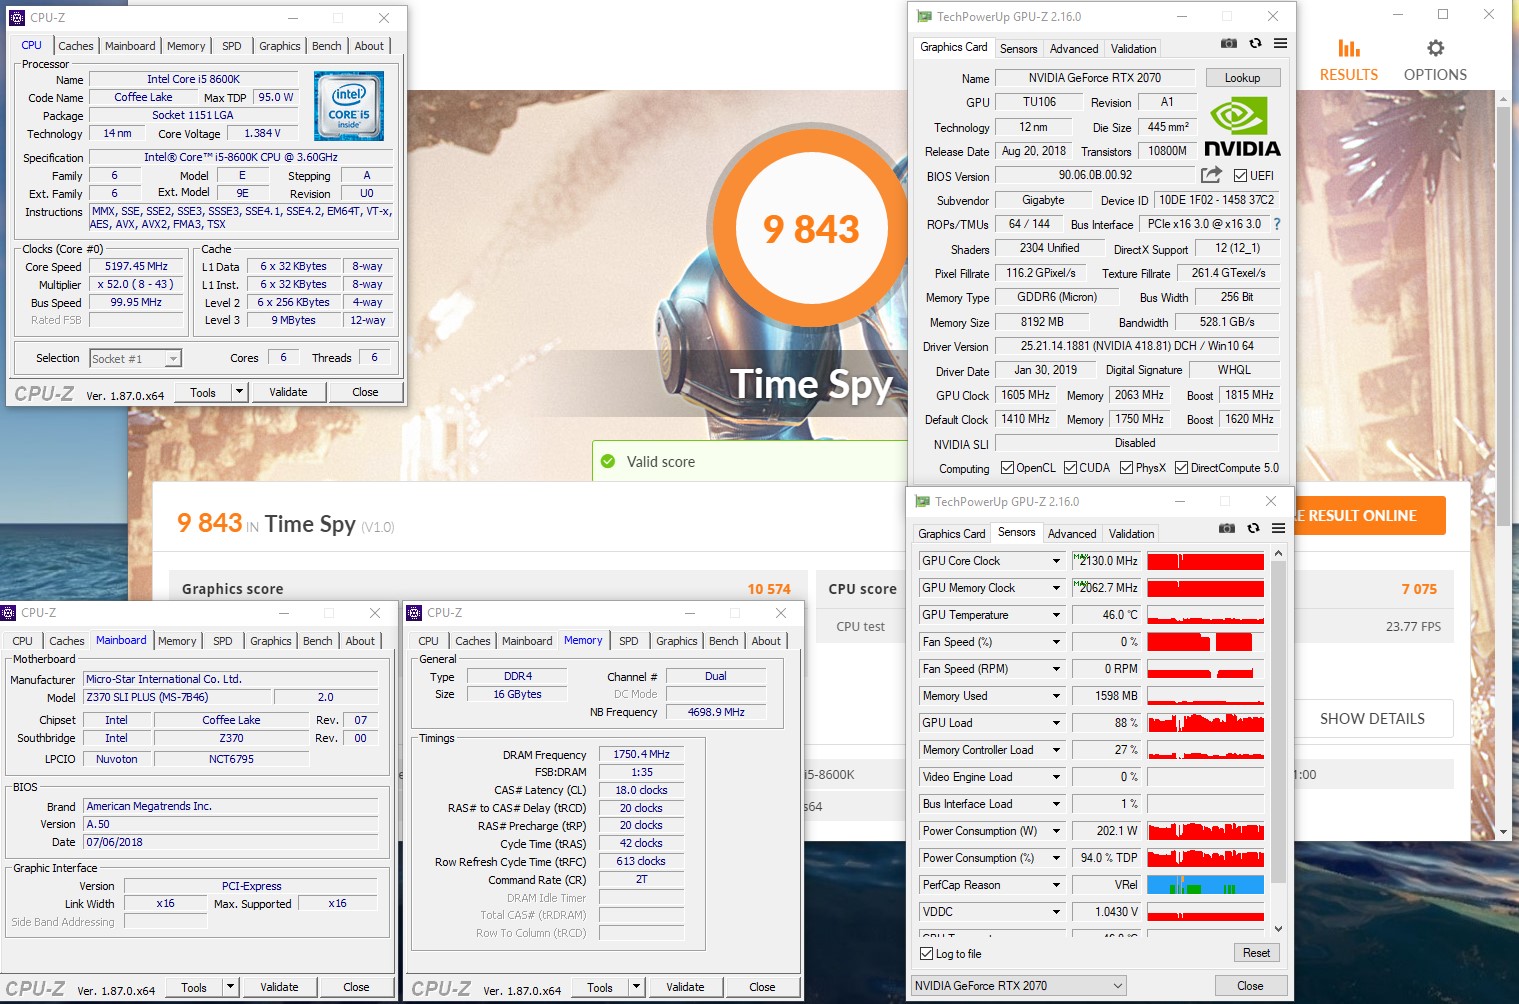Screen dimensions: 1519x1004
Task: Open 3DMark OPTIONS gear icon
Action: [x=1435, y=48]
